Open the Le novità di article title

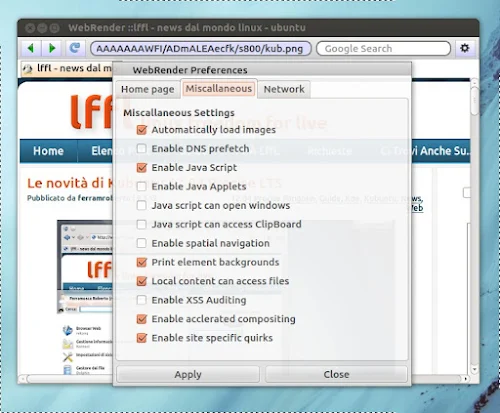click(x=70, y=183)
